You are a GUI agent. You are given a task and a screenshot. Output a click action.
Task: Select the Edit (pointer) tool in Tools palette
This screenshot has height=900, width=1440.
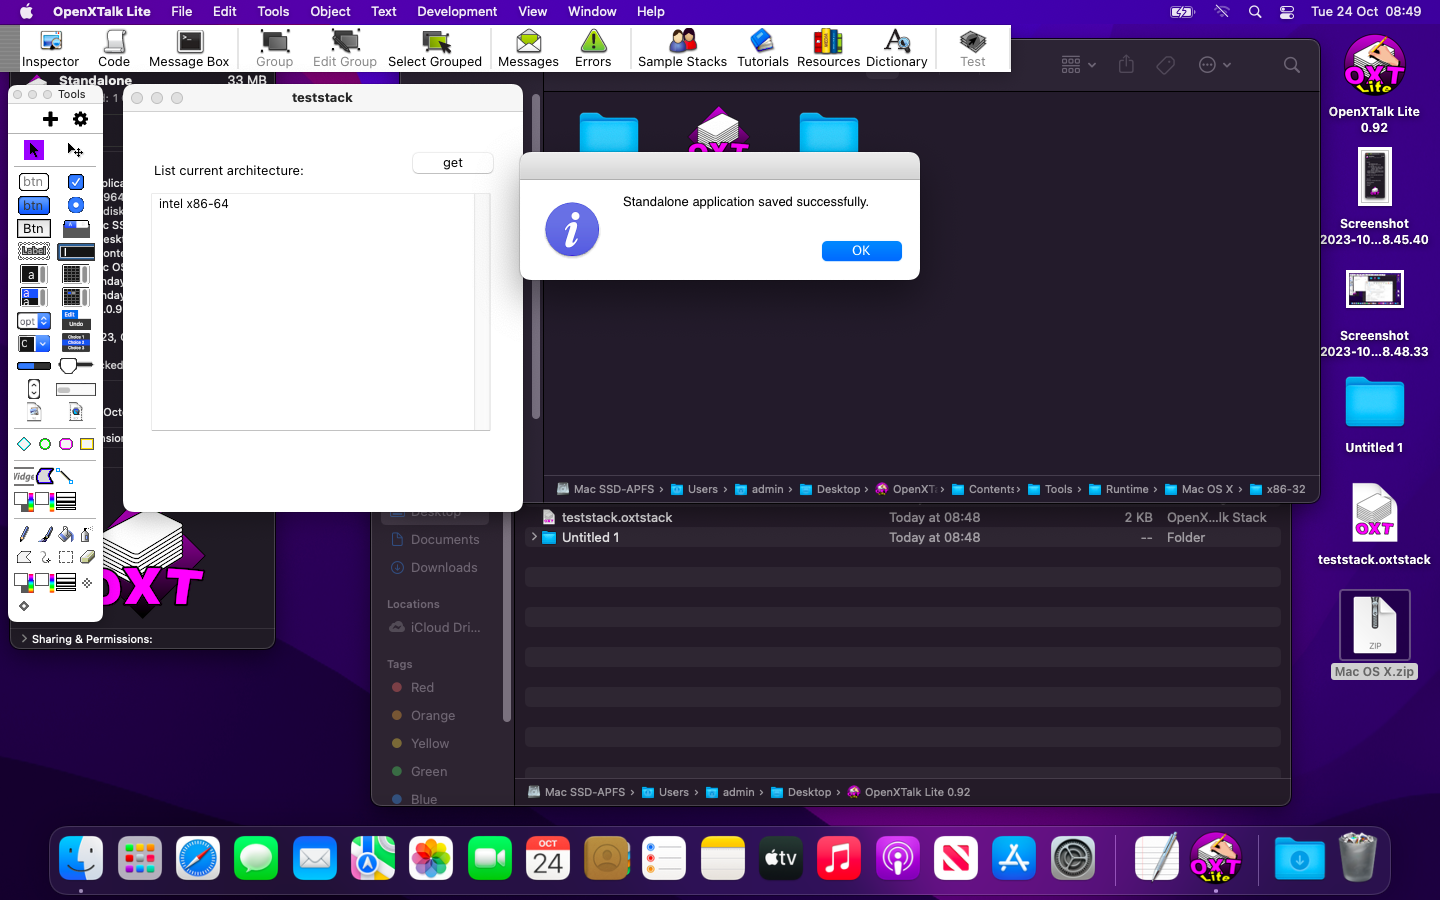click(75, 150)
